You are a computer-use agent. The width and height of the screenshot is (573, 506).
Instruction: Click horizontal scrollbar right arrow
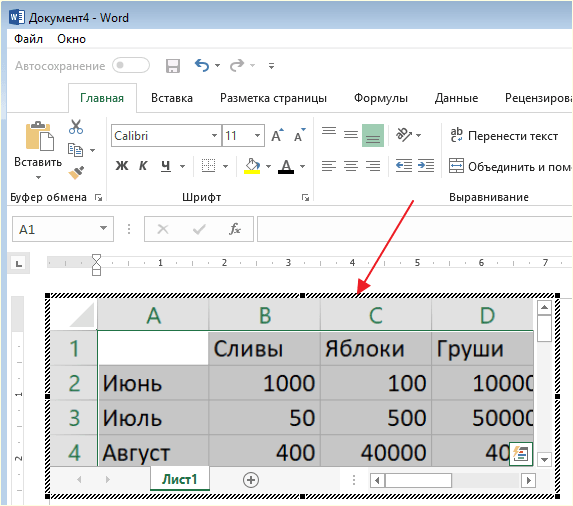pos(528,480)
